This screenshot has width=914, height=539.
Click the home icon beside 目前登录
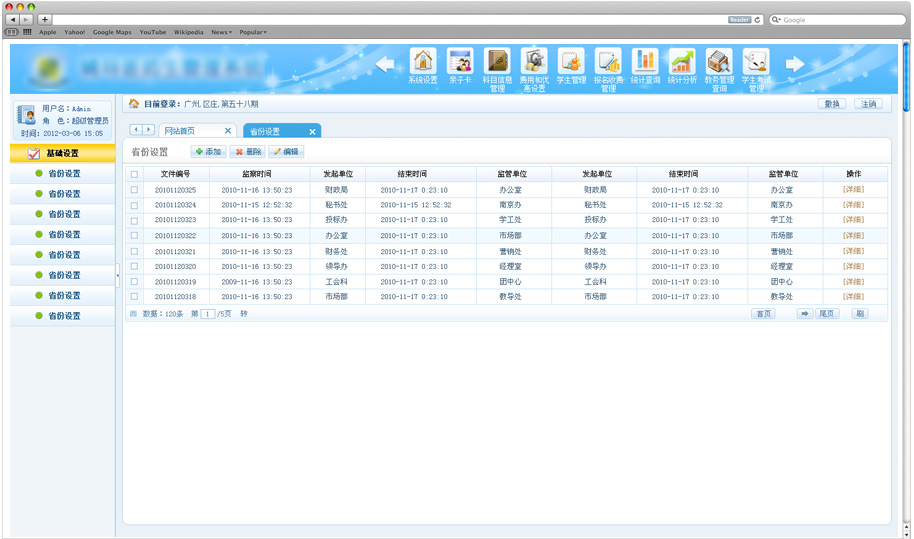134,104
